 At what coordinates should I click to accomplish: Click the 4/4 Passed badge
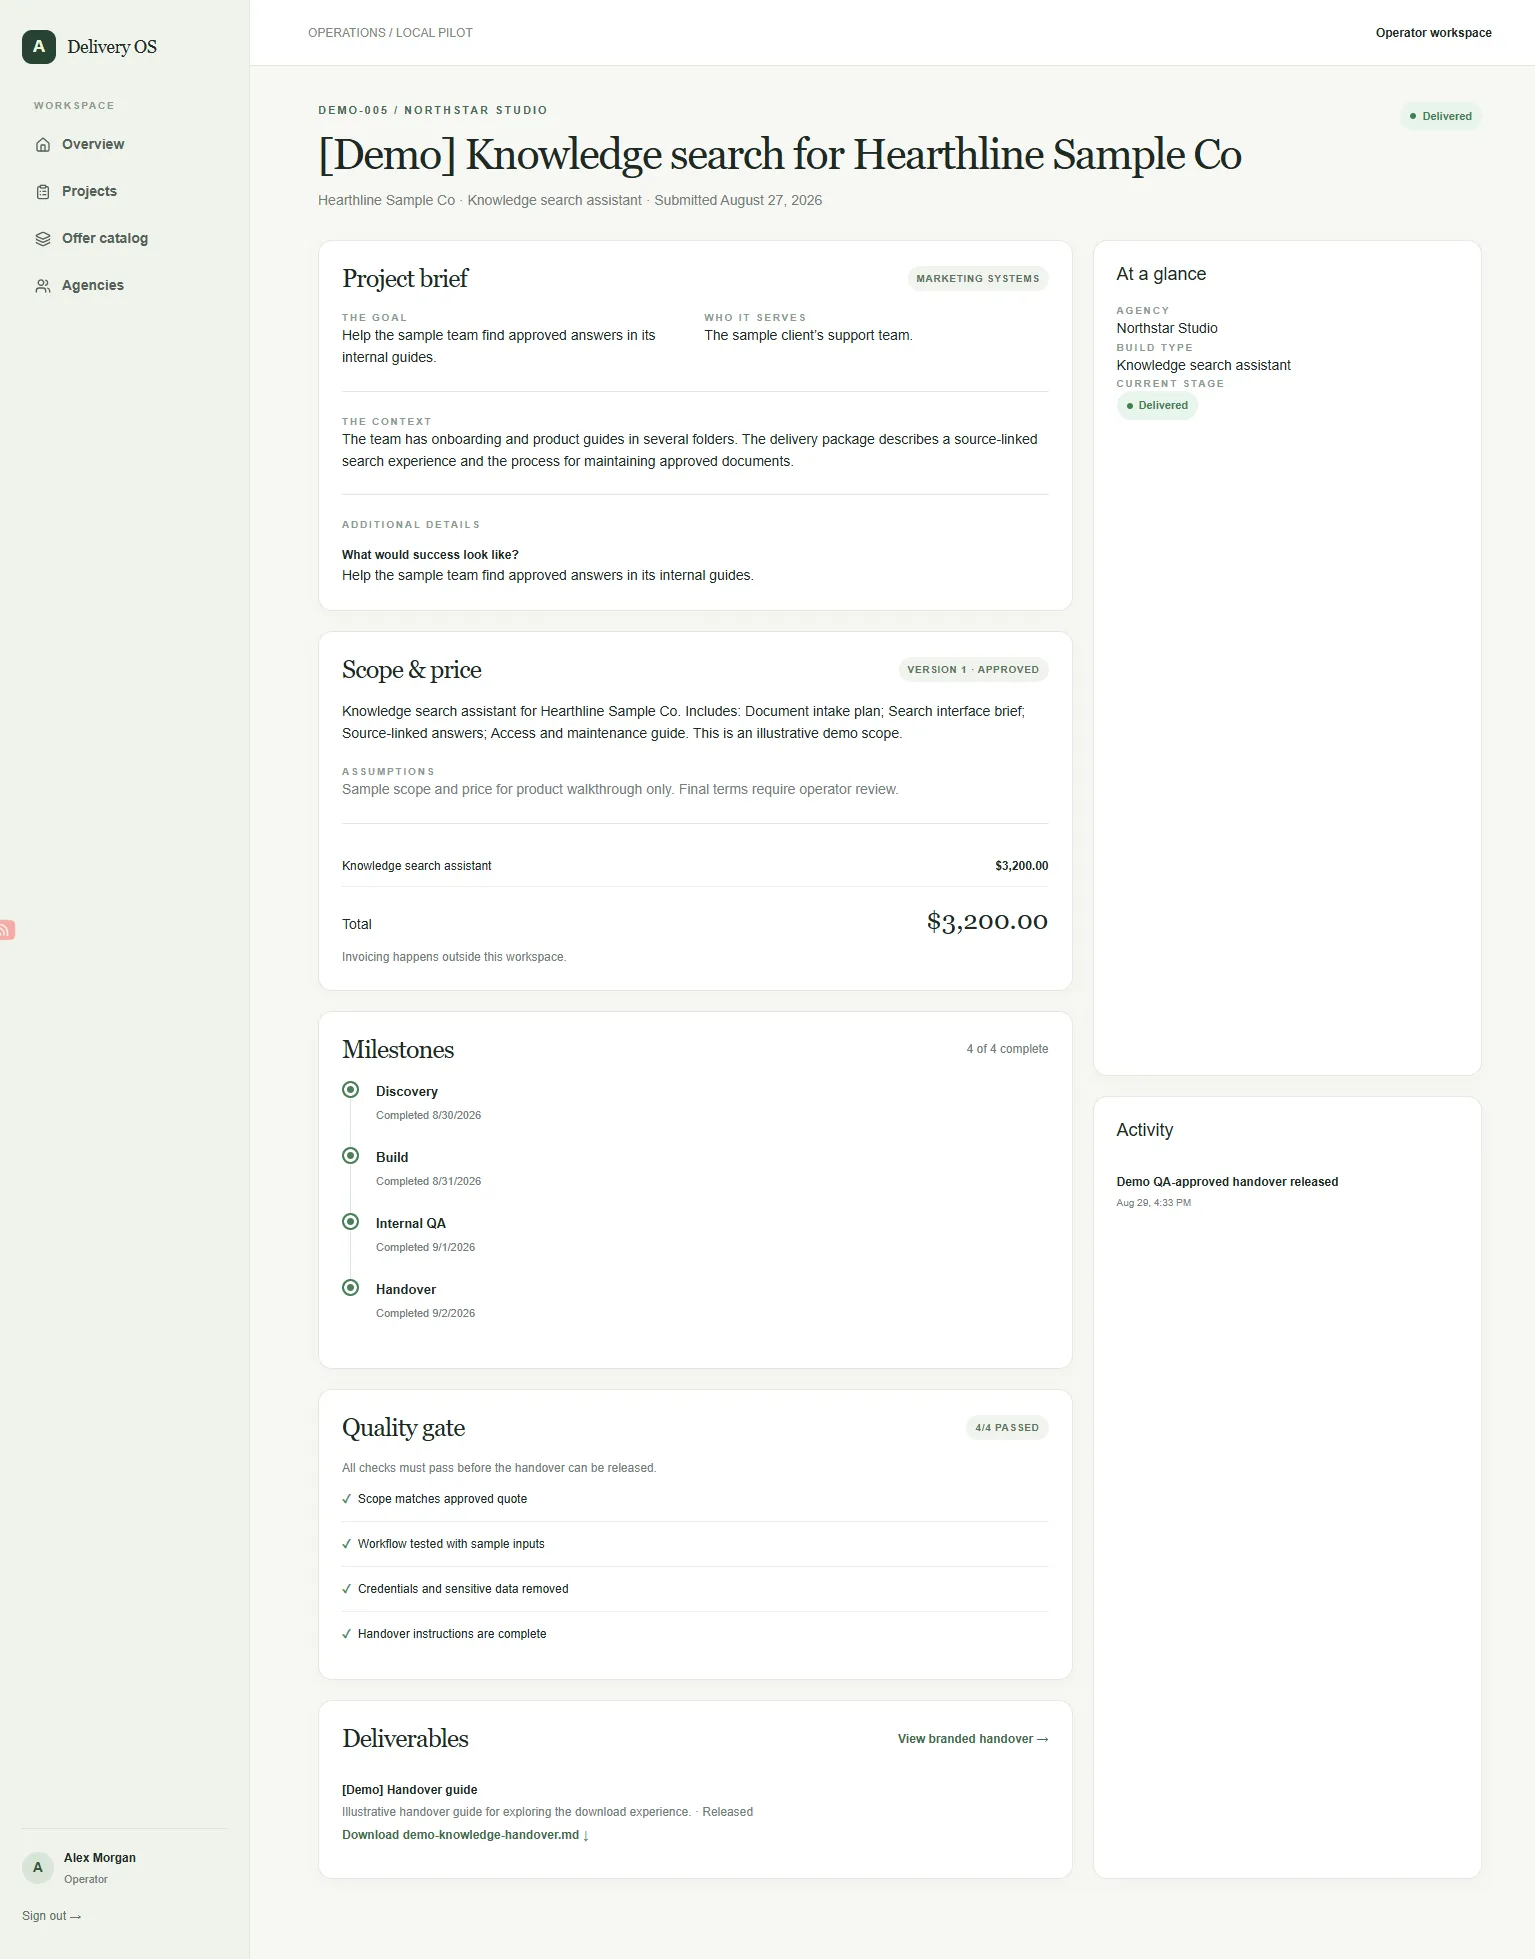(1007, 1428)
